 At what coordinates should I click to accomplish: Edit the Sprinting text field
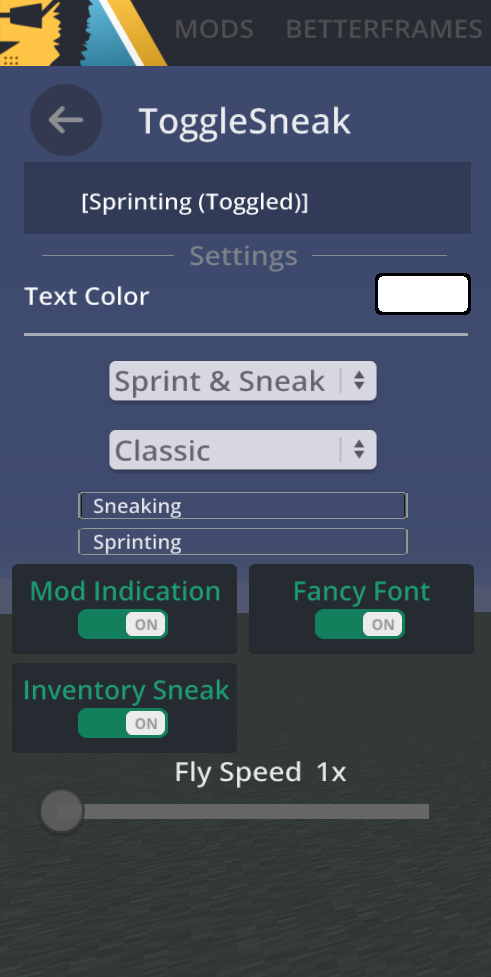(x=243, y=541)
